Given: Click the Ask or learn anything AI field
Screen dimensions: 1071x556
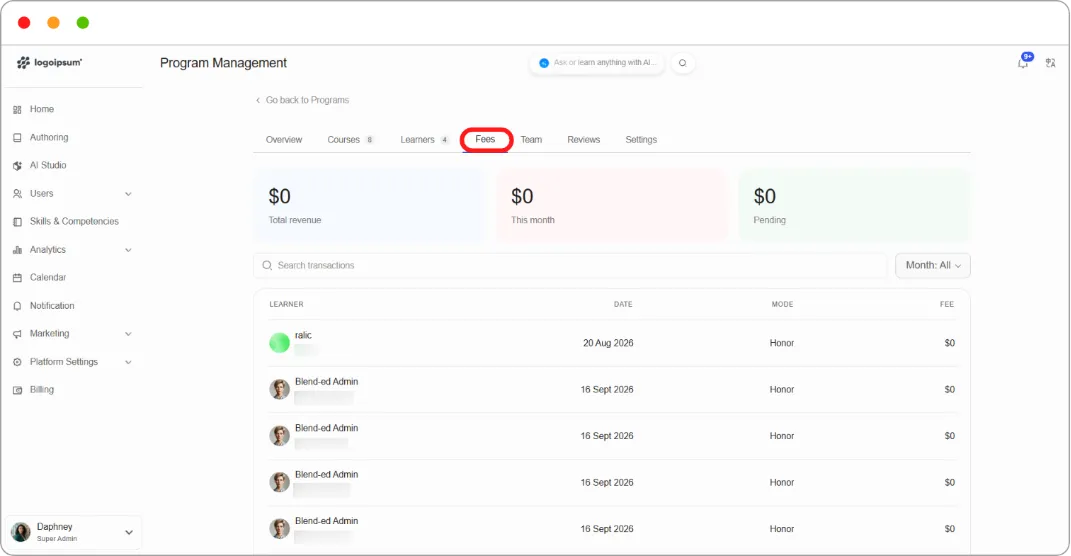Looking at the screenshot, I should tap(597, 63).
